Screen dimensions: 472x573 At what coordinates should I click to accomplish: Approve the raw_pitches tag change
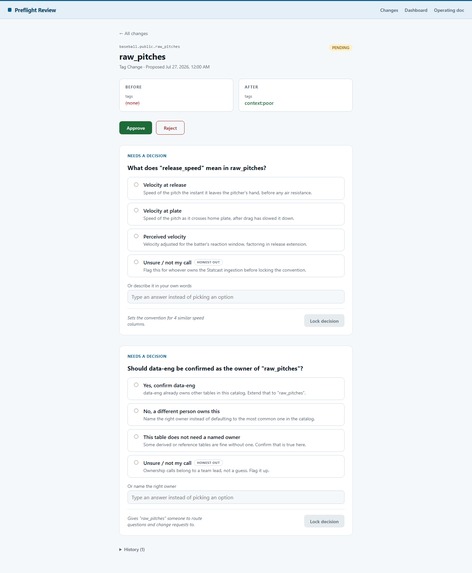coord(136,128)
